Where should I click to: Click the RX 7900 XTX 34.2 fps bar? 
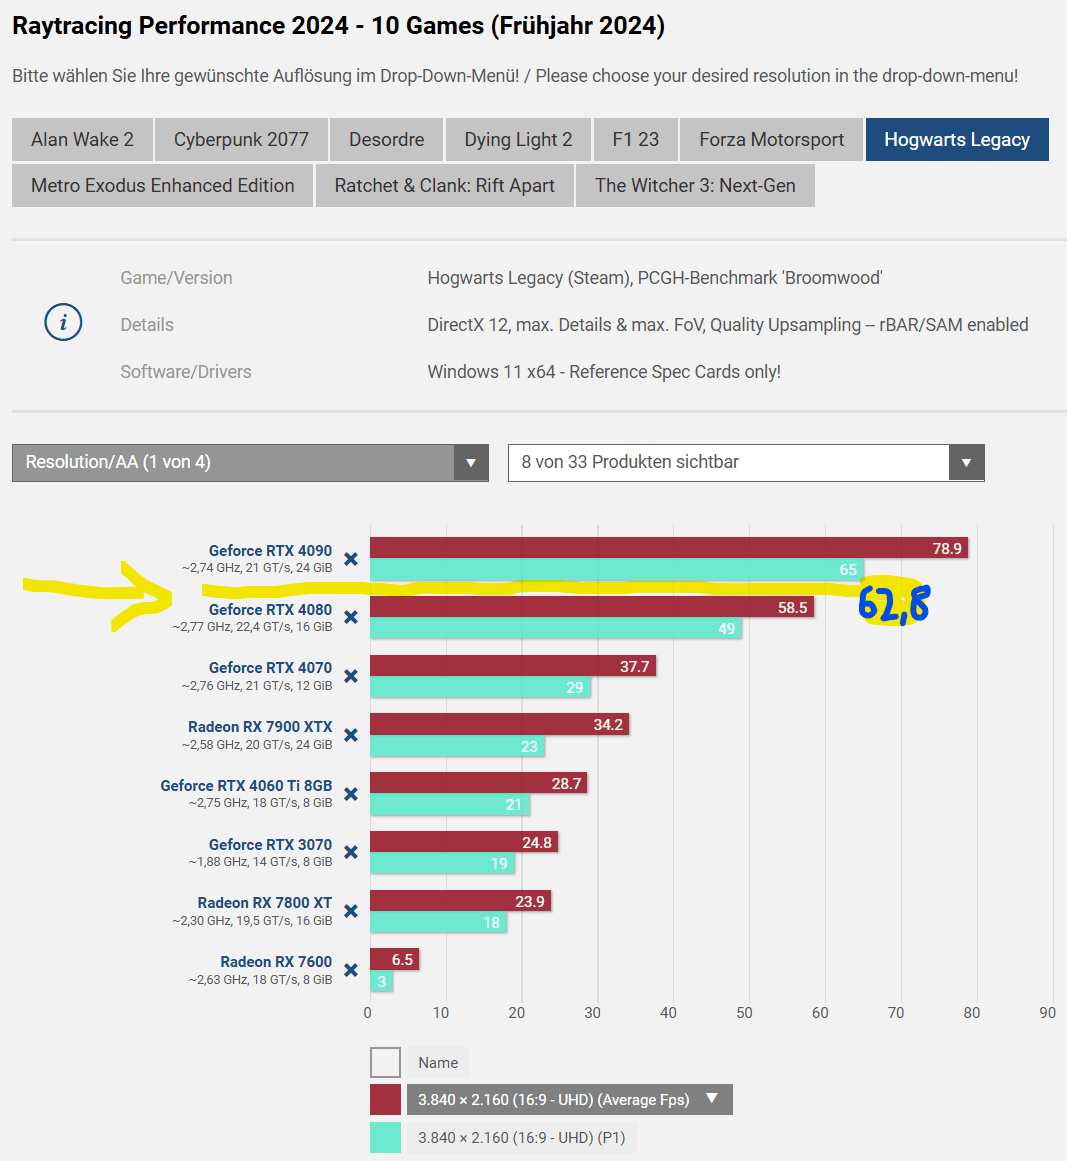point(499,724)
